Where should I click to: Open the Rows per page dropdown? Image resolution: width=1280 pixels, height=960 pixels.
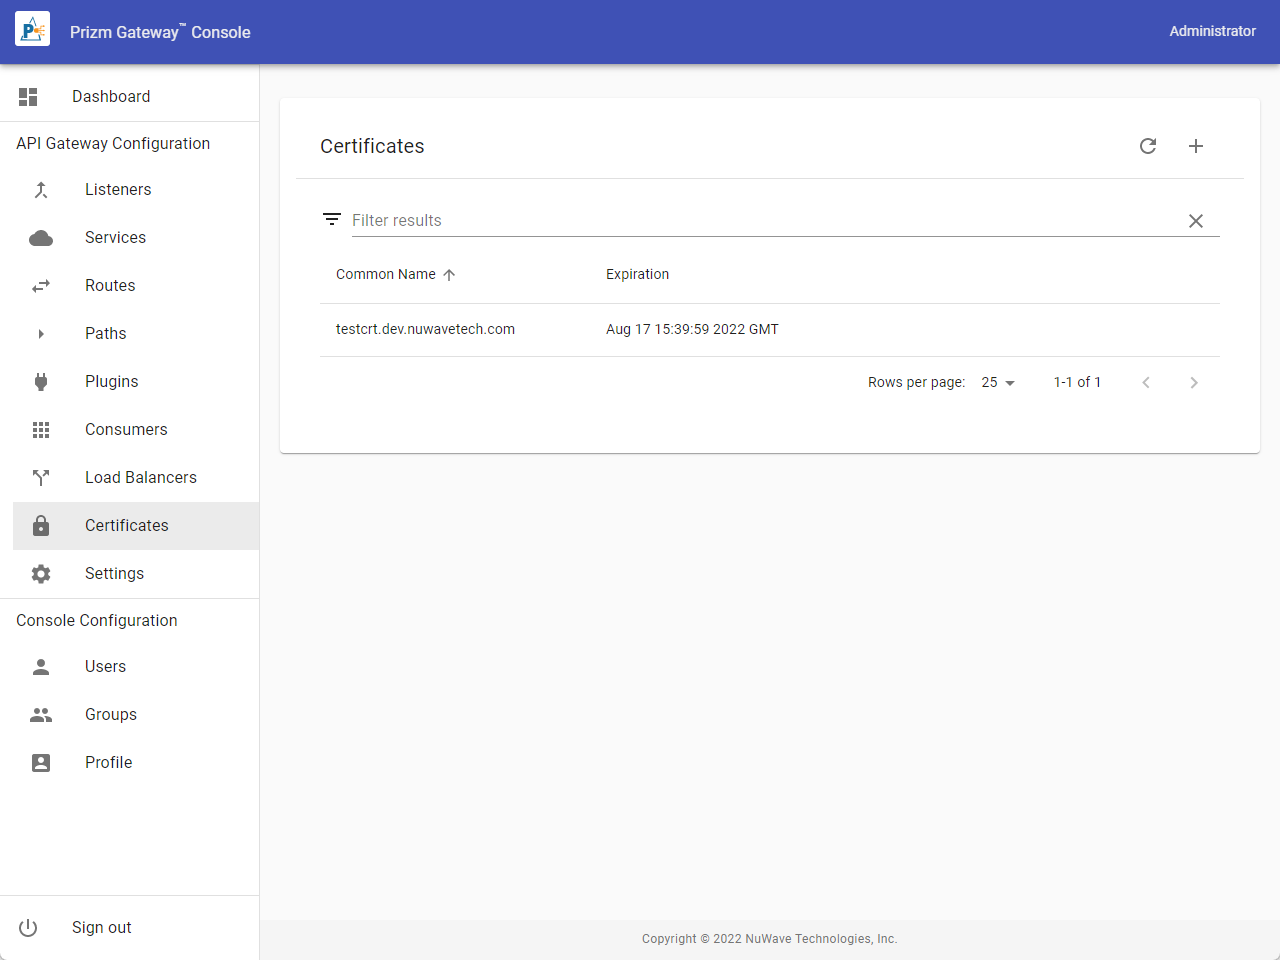click(998, 383)
